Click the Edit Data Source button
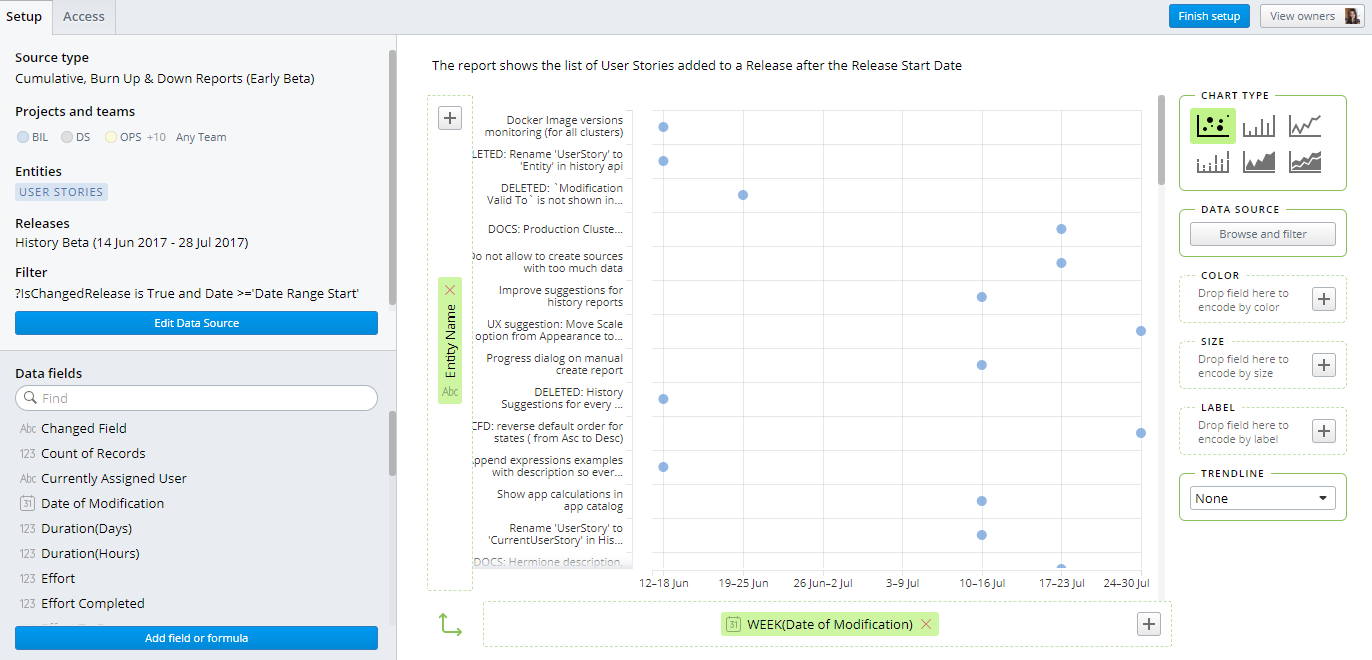Image resolution: width=1372 pixels, height=660 pixels. point(196,322)
